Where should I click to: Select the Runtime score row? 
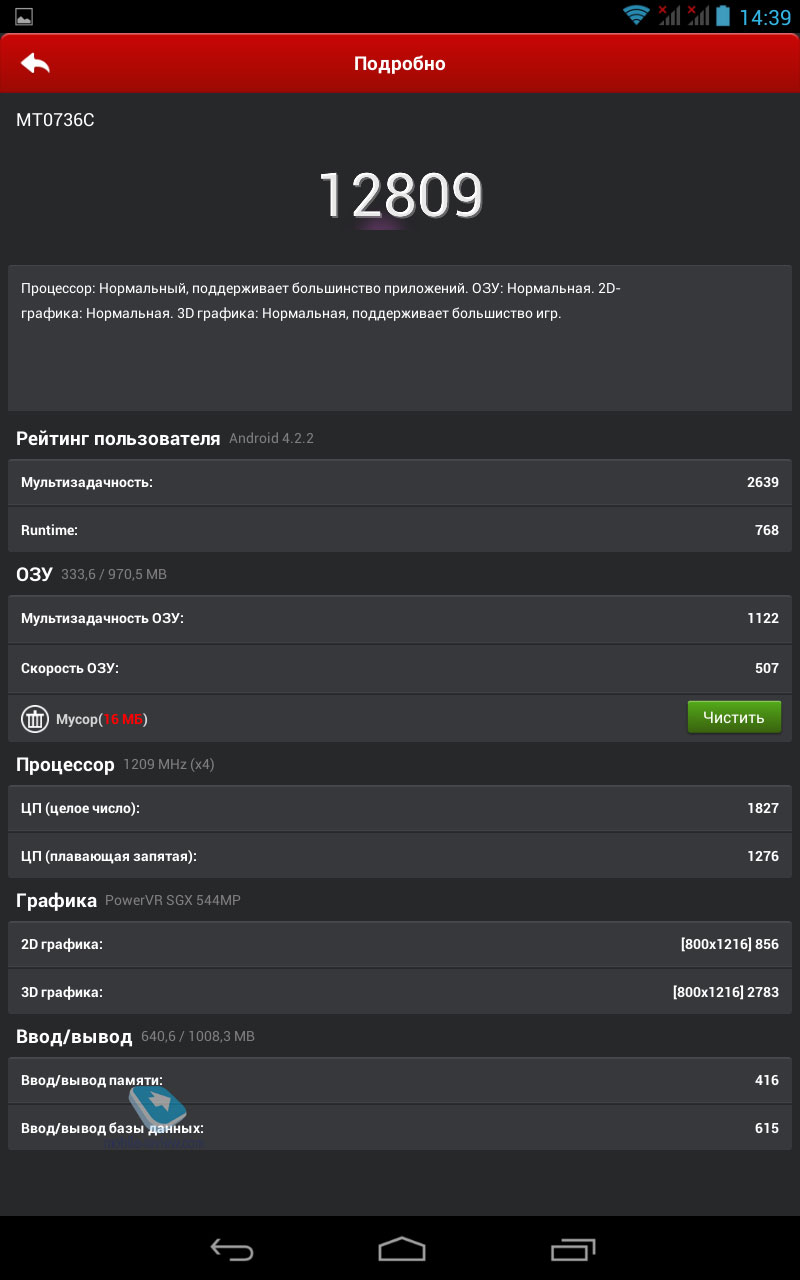pyautogui.click(x=400, y=530)
